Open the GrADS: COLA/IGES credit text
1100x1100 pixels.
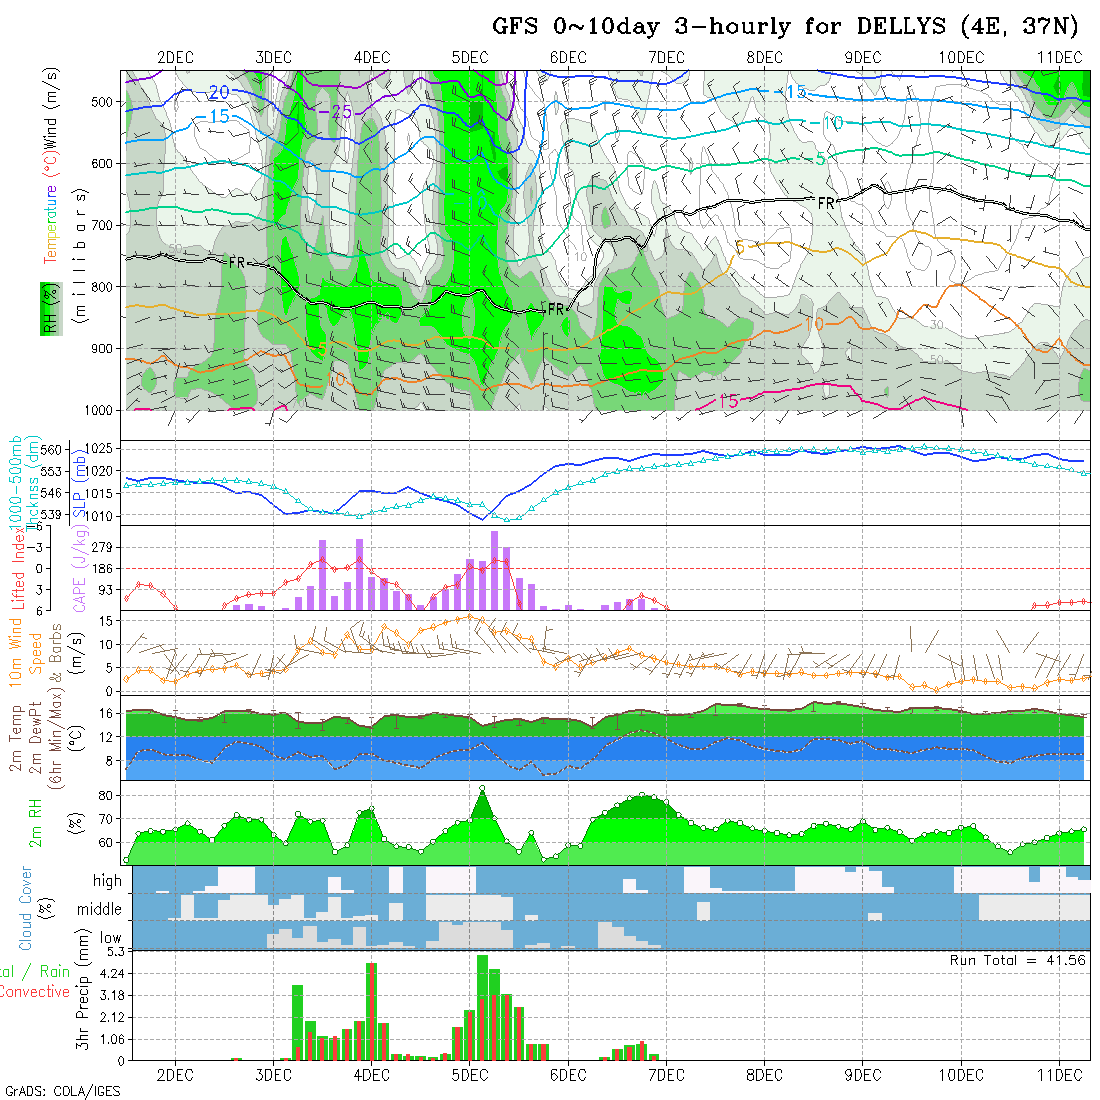pyautogui.click(x=62, y=1091)
